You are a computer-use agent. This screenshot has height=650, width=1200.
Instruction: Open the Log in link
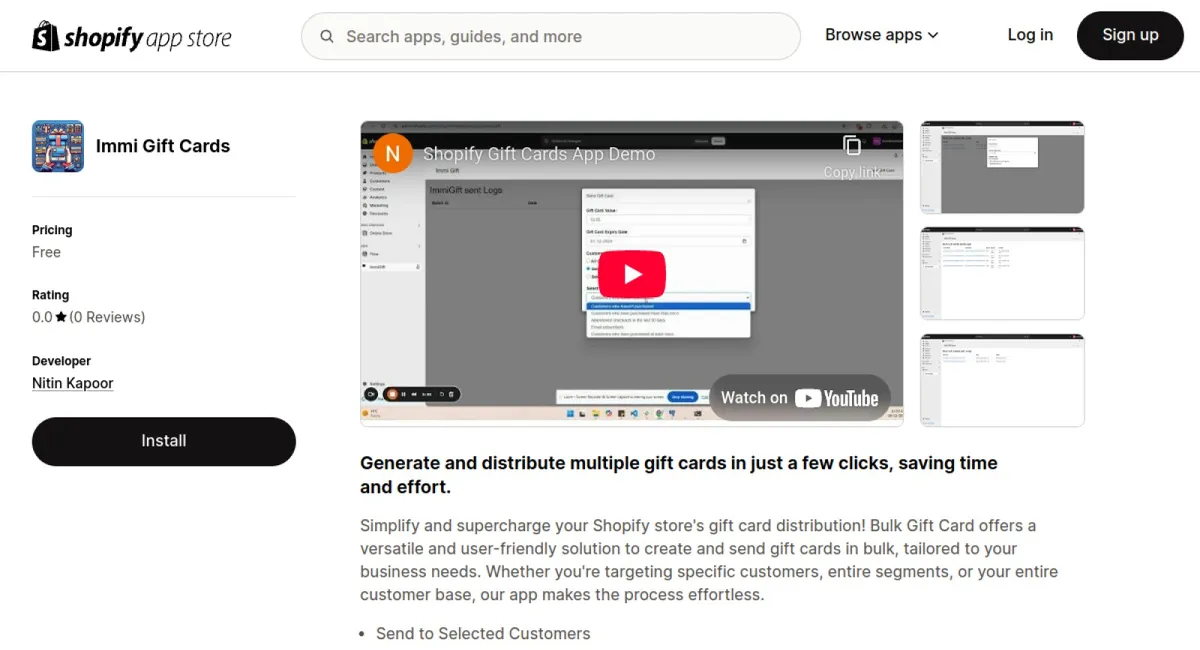1030,35
